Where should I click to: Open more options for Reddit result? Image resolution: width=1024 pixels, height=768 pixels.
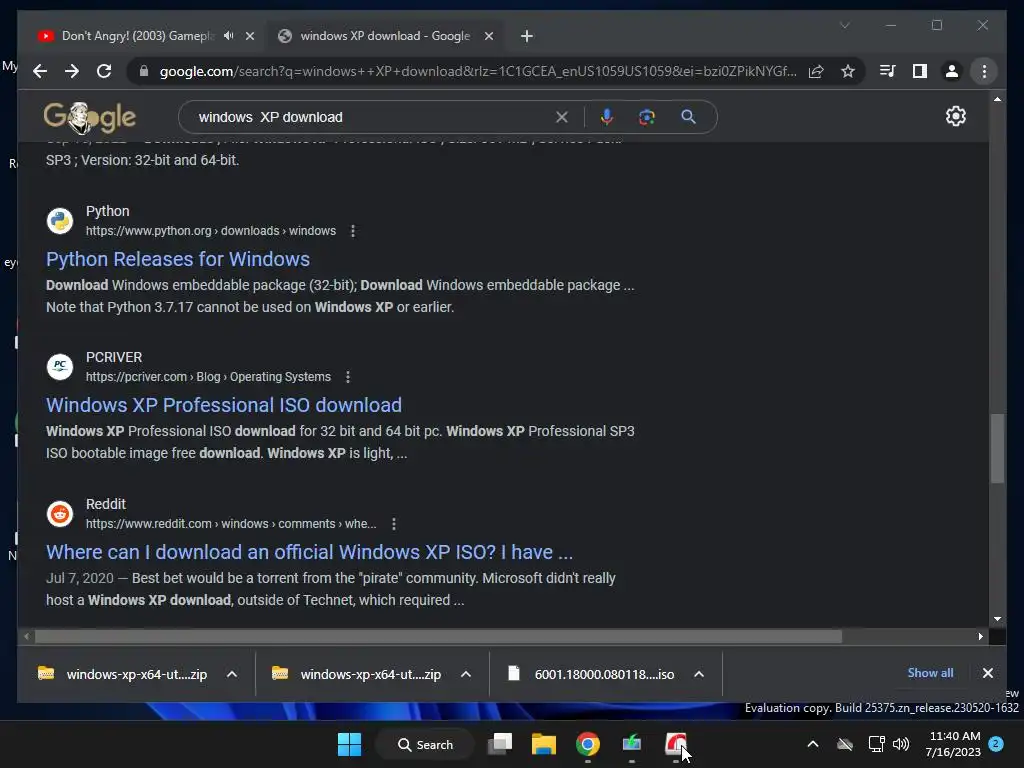[393, 524]
